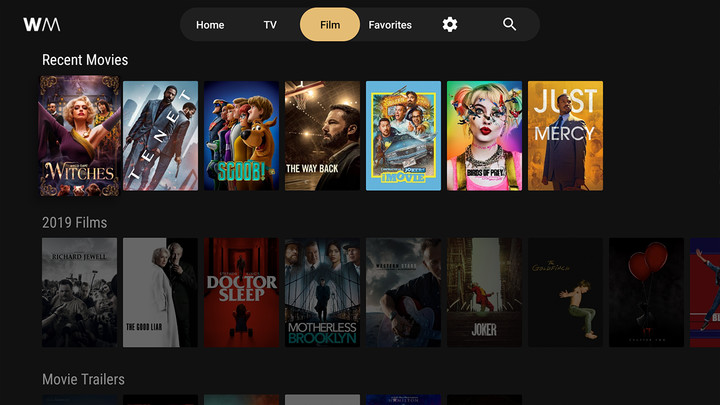Viewport: 720px width, 405px height.
Task: Switch to the Home tab
Action: click(210, 25)
